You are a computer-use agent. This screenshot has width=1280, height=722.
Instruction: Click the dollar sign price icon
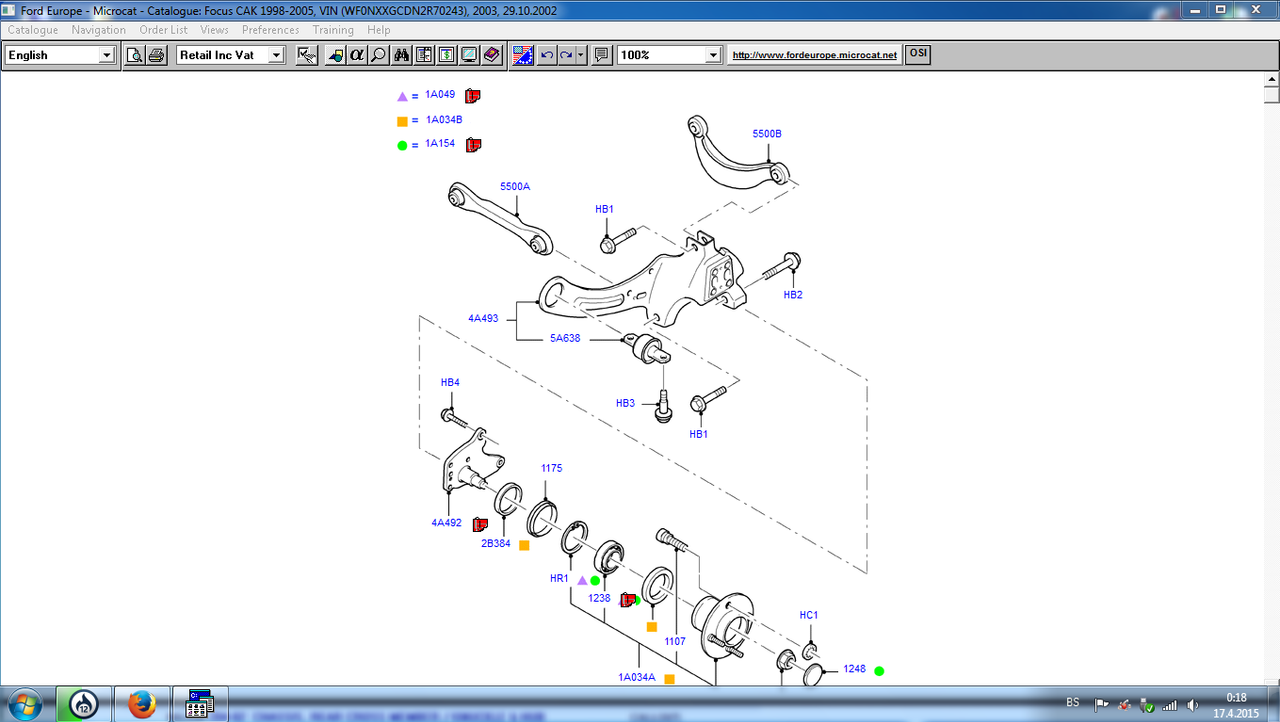point(447,55)
